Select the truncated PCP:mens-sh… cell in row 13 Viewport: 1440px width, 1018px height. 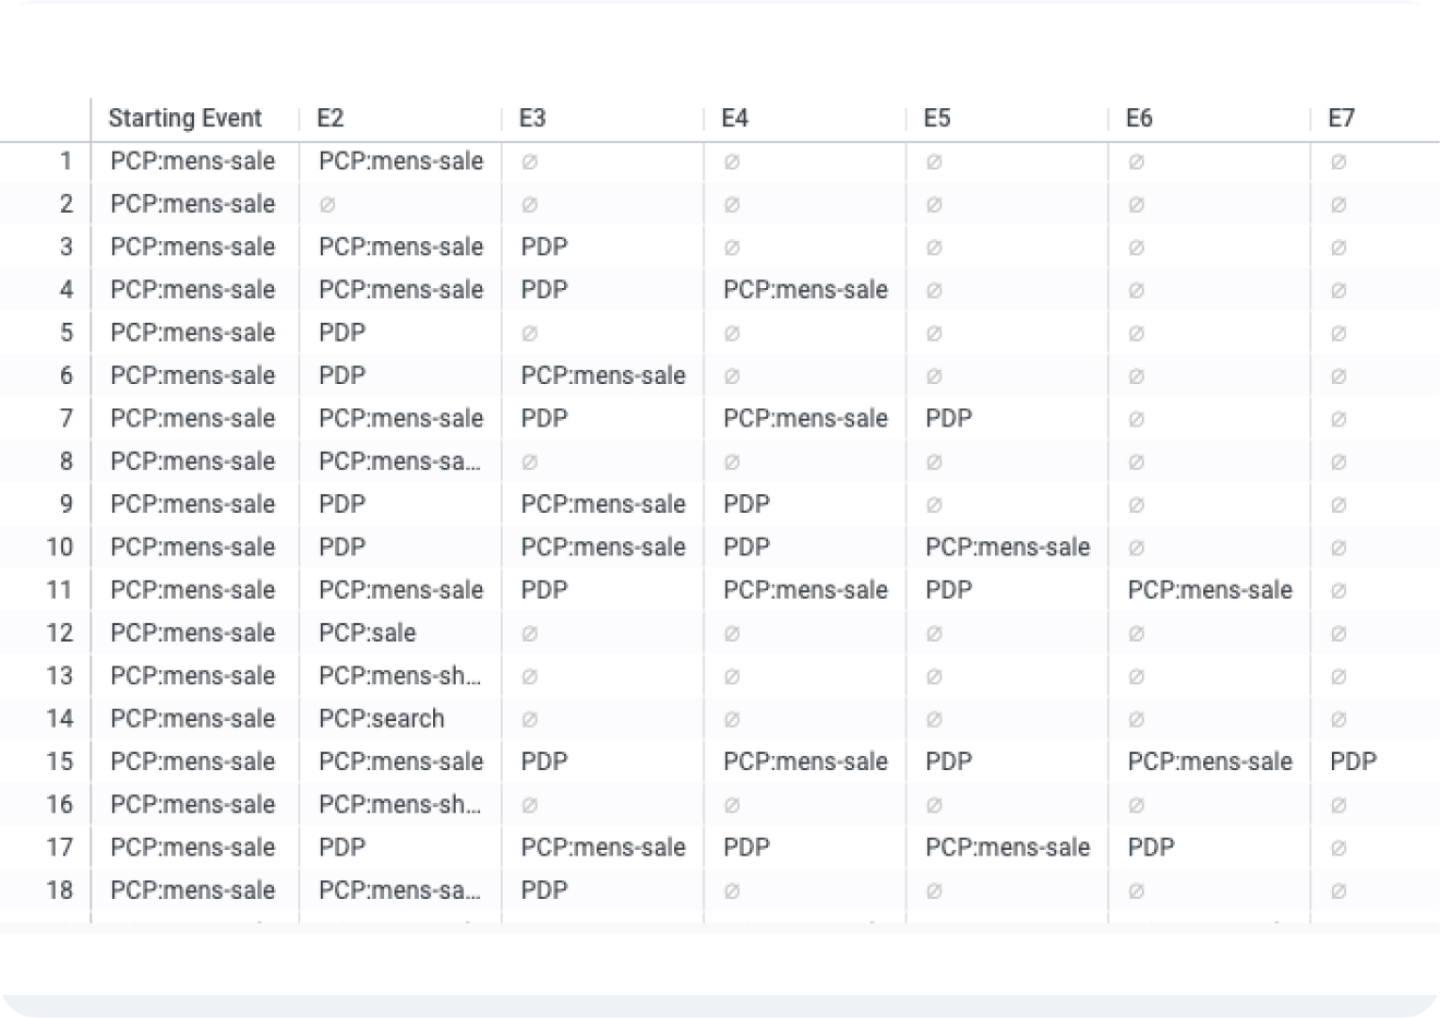click(x=399, y=676)
